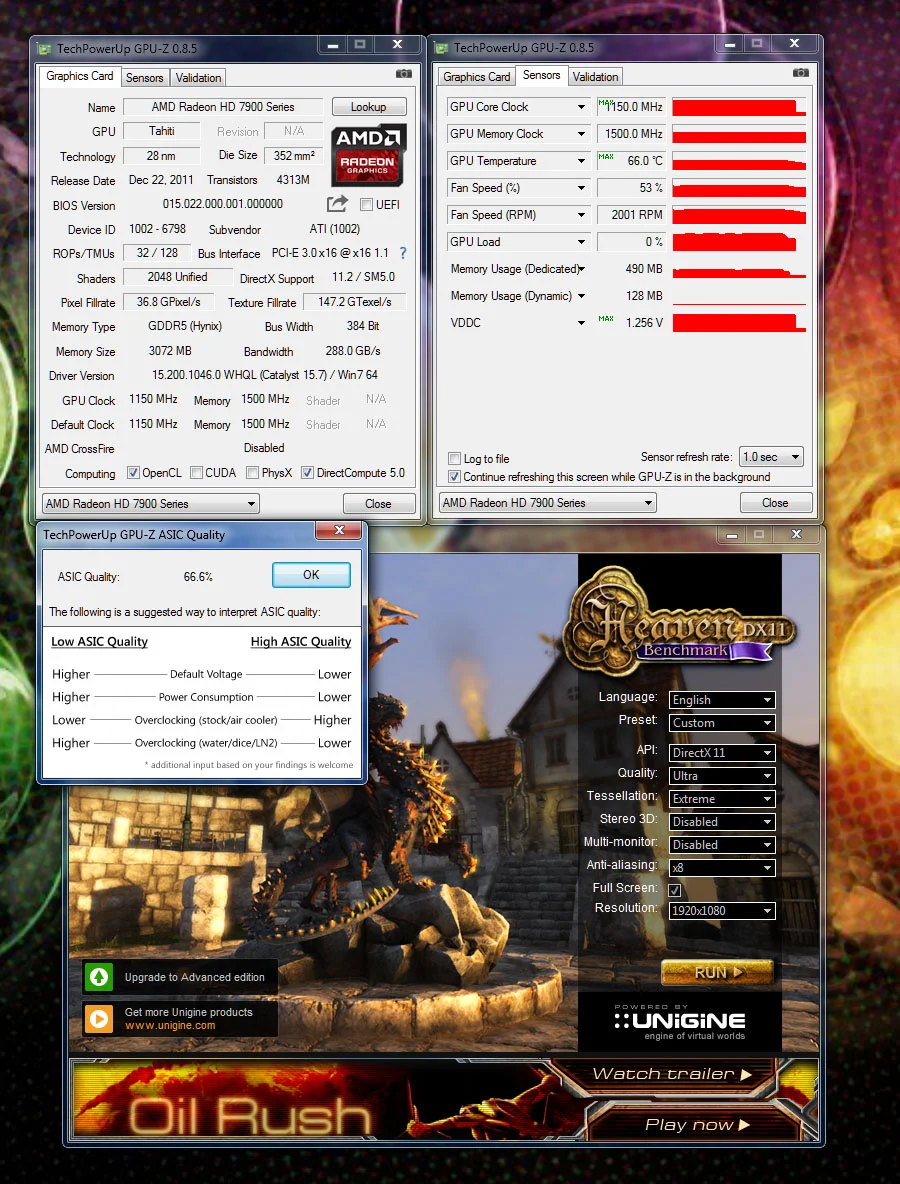Click the Lookup button

click(368, 107)
